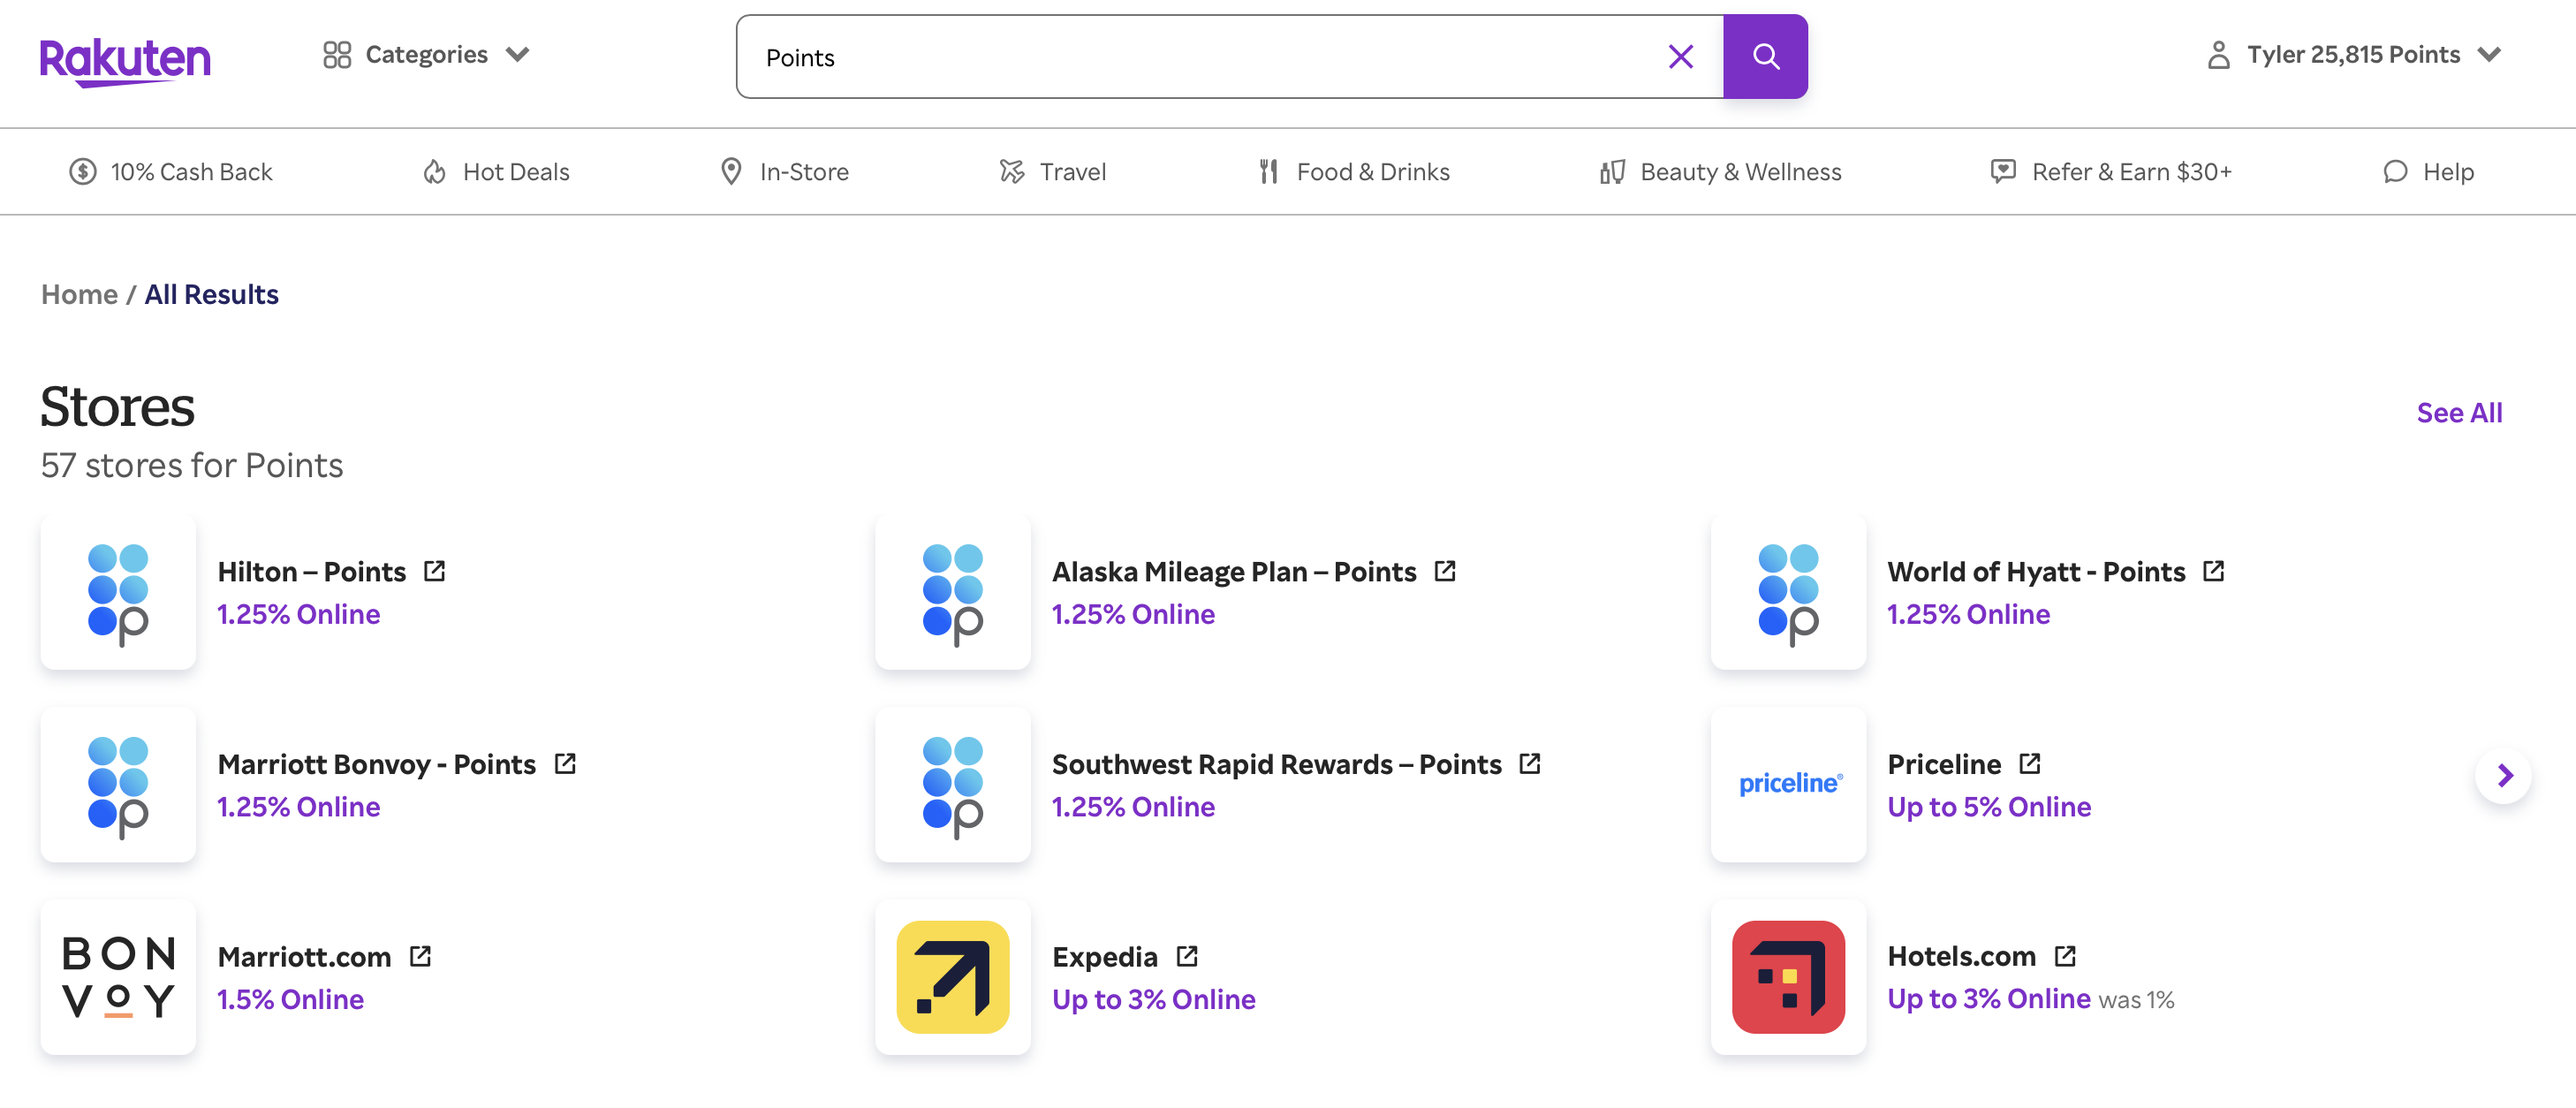Expand the Tyler account dropdown chevron
2576x1108 pixels.
(2489, 55)
